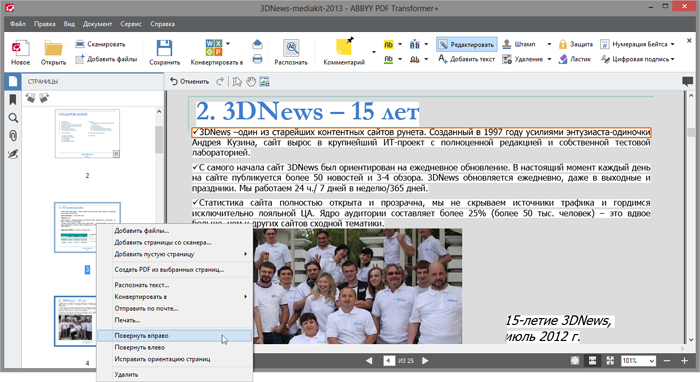The image size is (700, 382).
Task: Toggle the one-page round view button
Action: (x=575, y=361)
